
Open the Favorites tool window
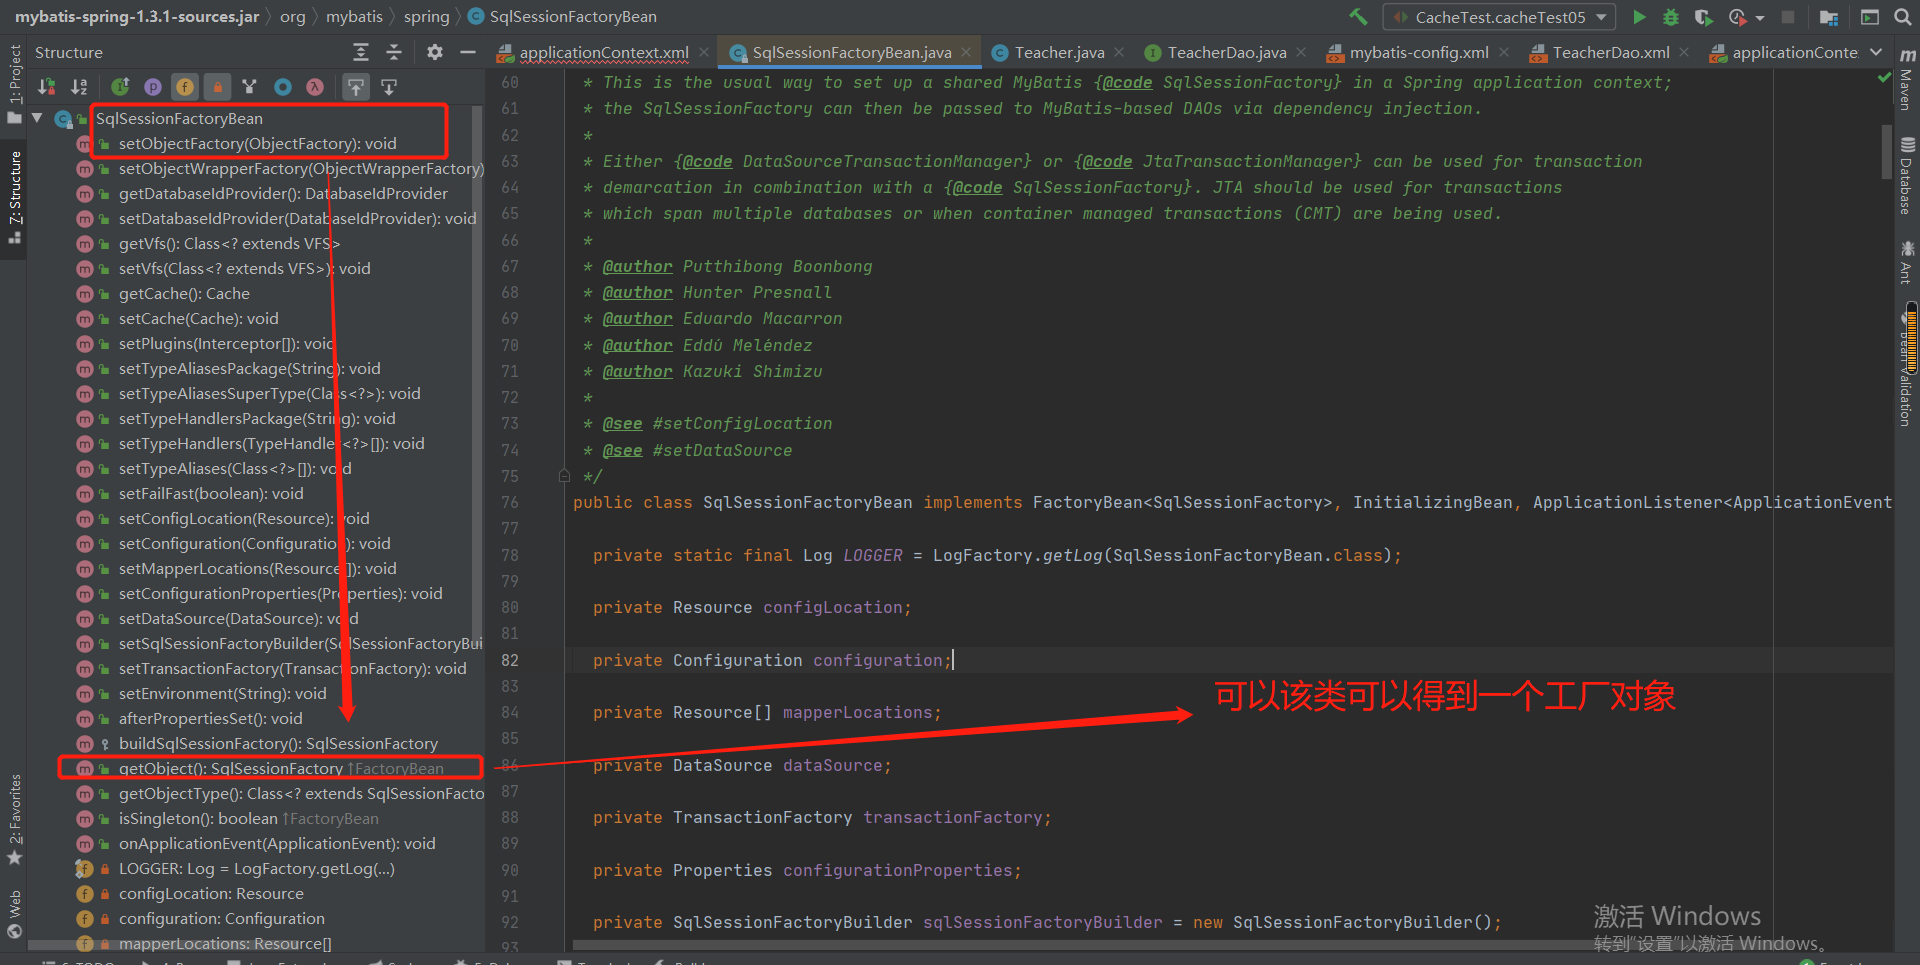[x=14, y=819]
